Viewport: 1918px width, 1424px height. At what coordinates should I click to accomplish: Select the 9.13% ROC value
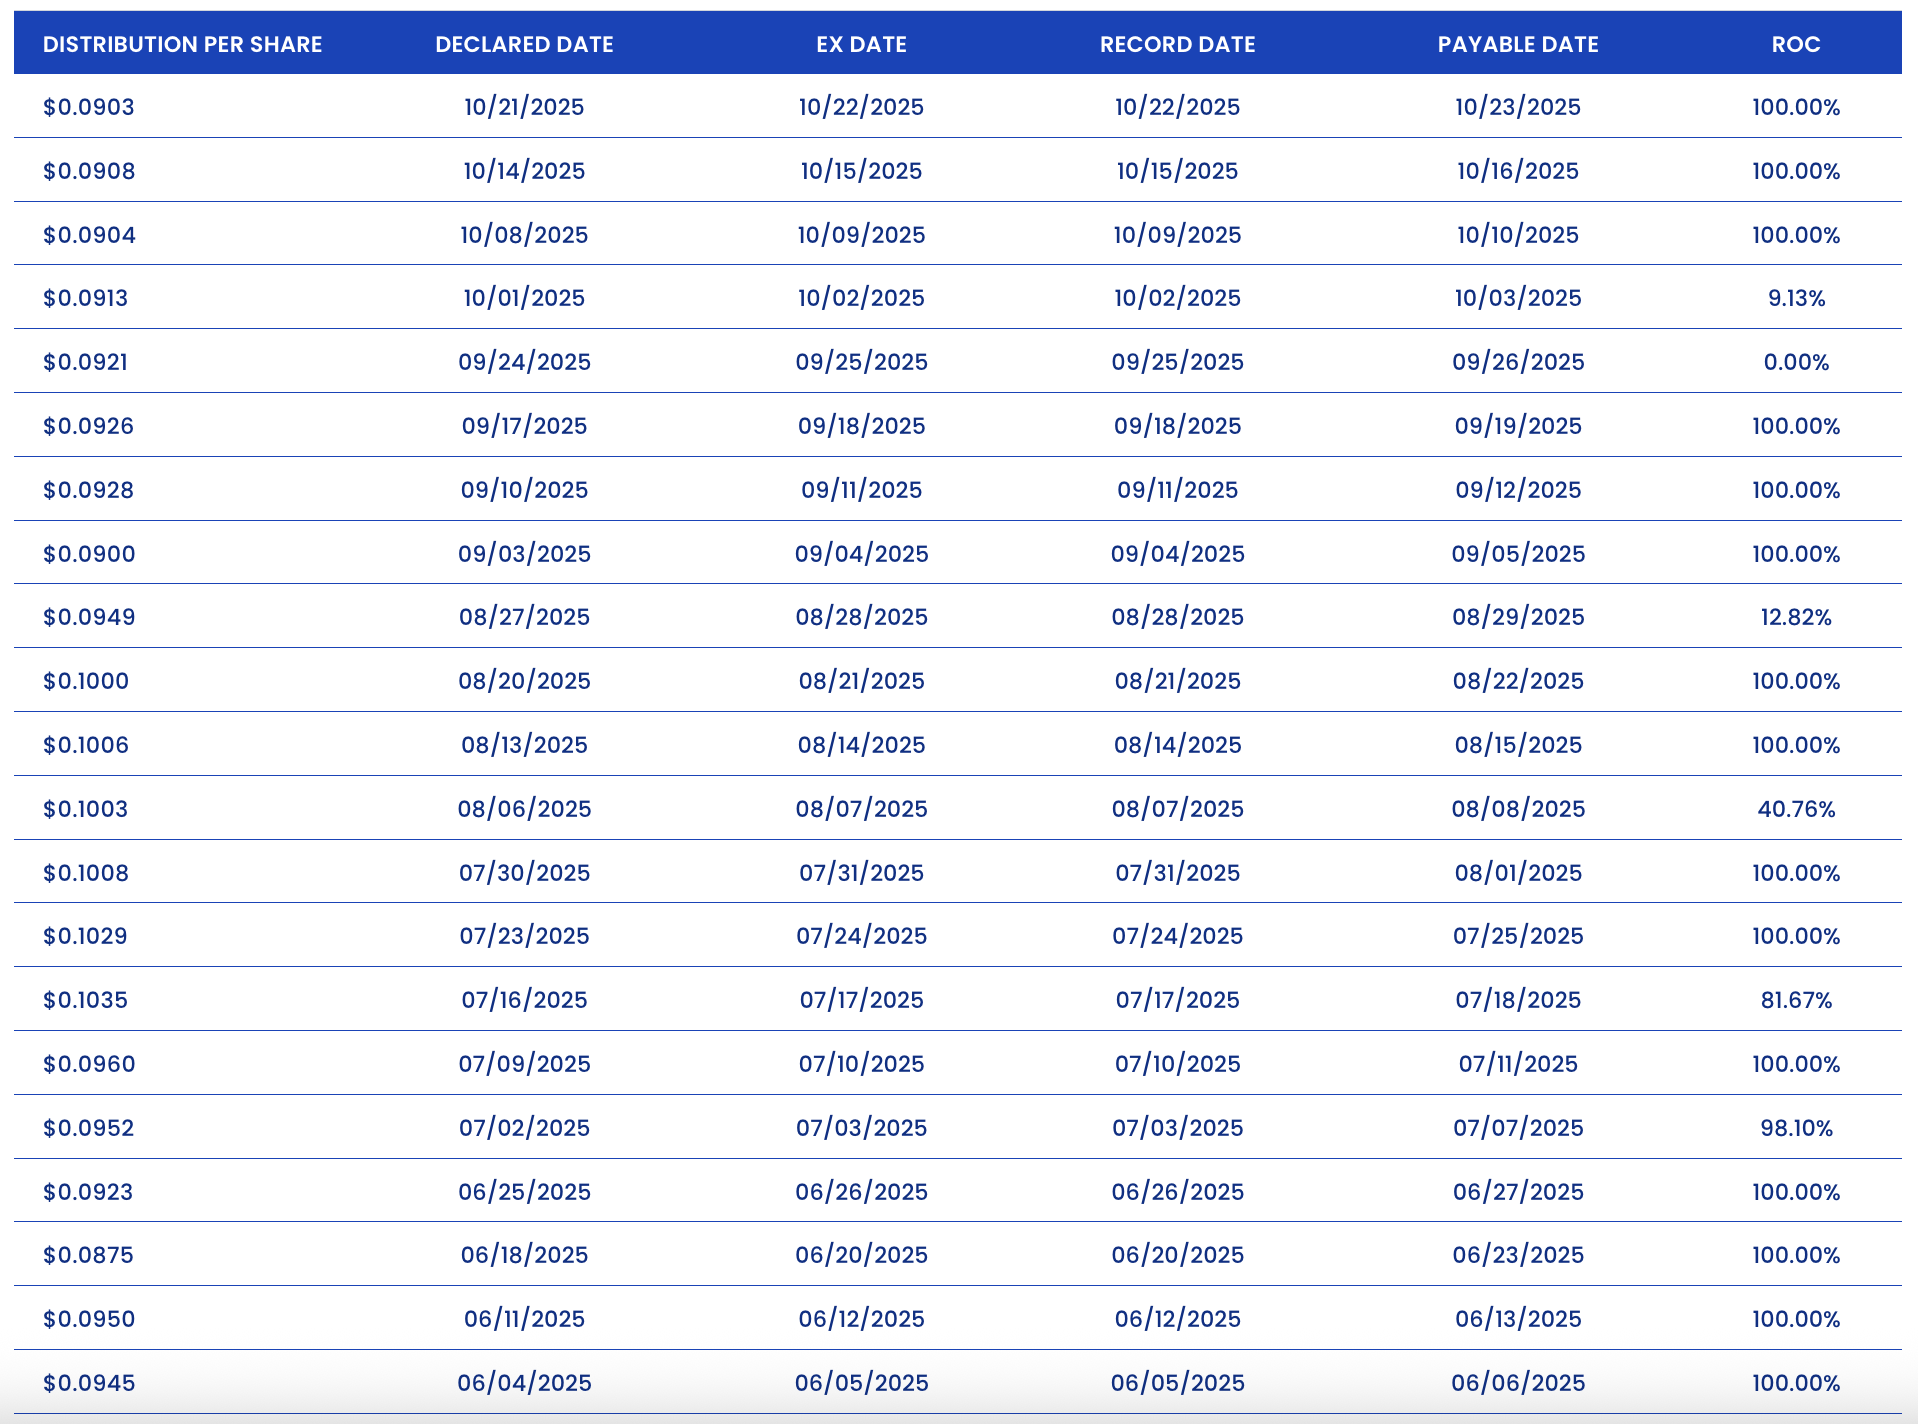(1796, 298)
